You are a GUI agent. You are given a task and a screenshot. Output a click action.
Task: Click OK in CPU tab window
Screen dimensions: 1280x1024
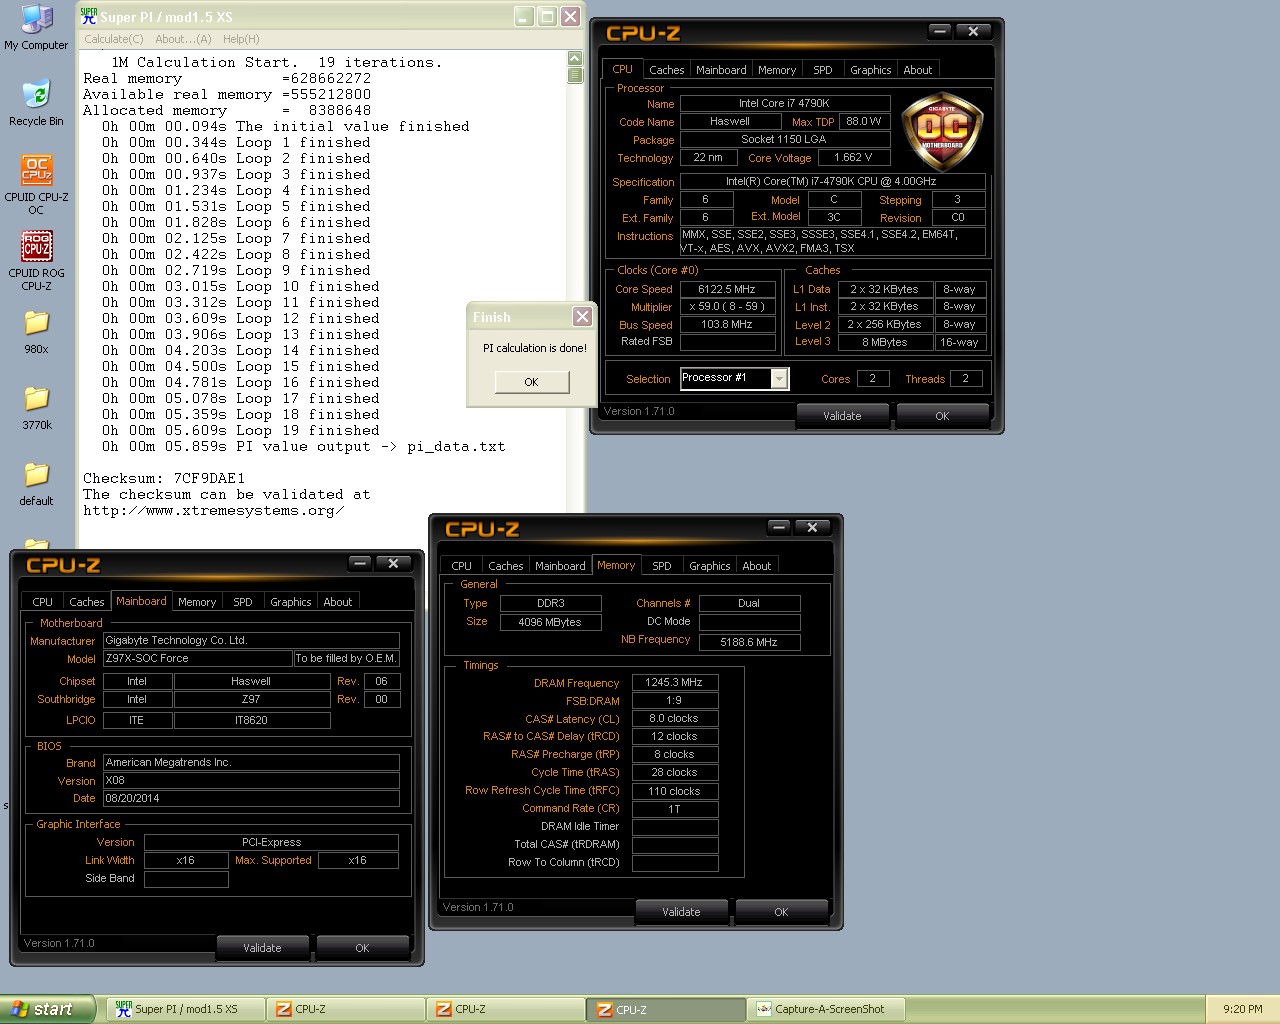(x=942, y=416)
